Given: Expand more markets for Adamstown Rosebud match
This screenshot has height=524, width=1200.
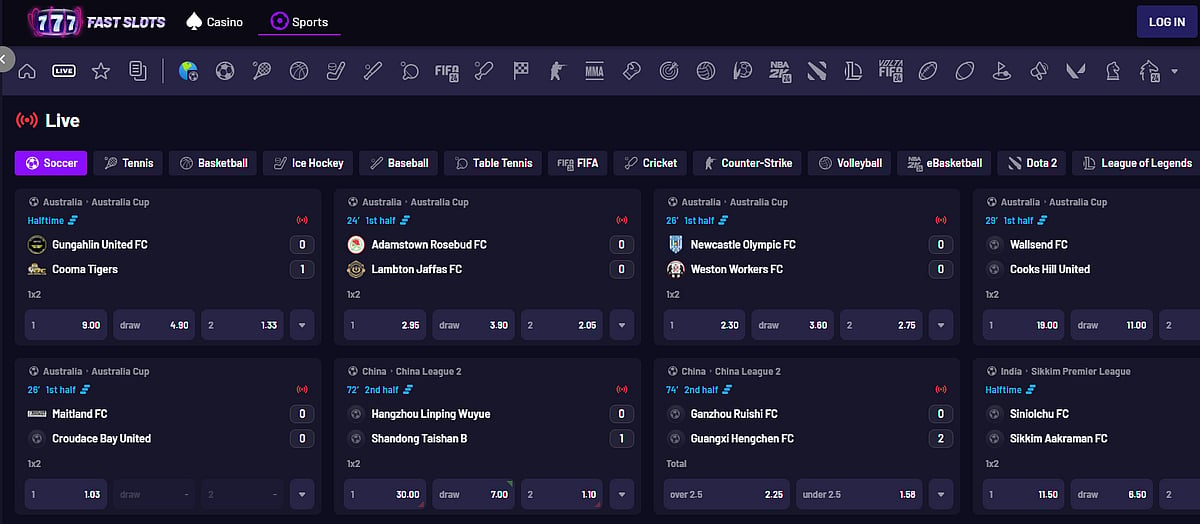Looking at the screenshot, I should tap(621, 325).
